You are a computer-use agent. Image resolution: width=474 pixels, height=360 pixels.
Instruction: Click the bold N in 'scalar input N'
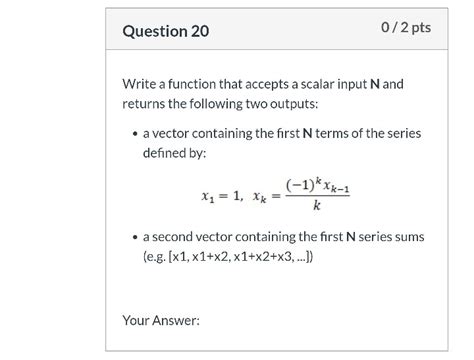375,84
